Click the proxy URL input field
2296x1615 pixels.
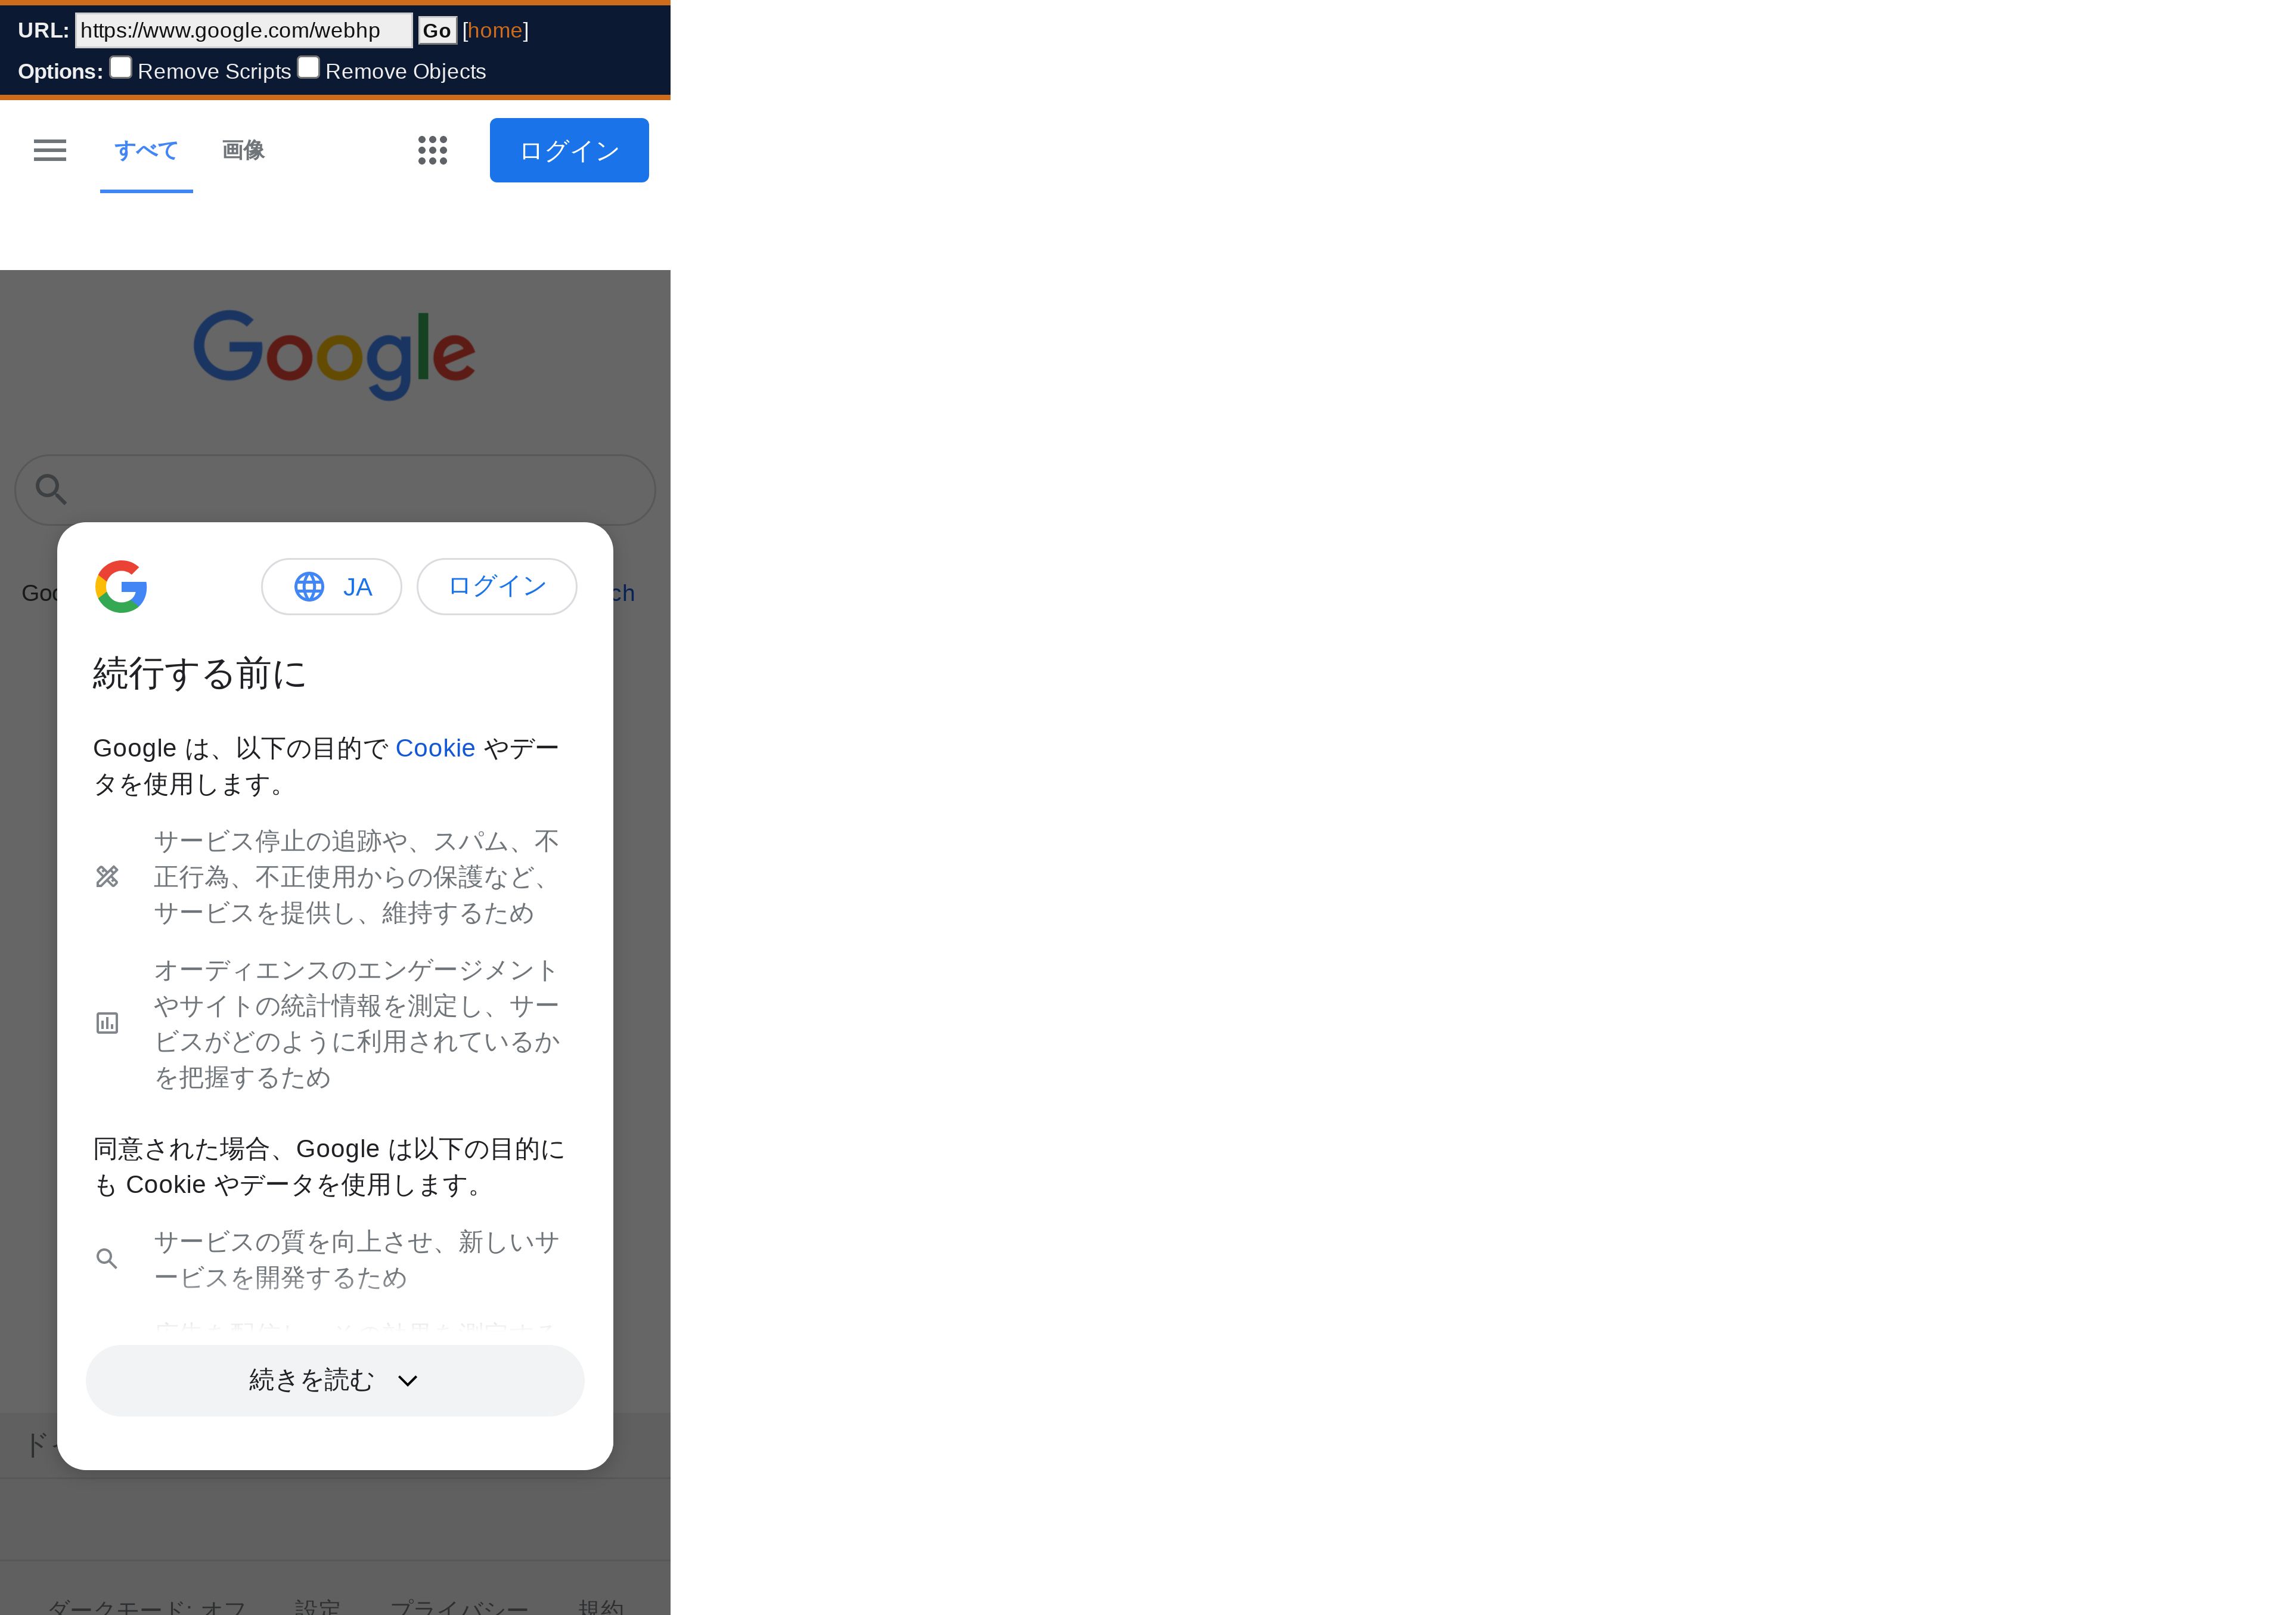click(x=243, y=31)
